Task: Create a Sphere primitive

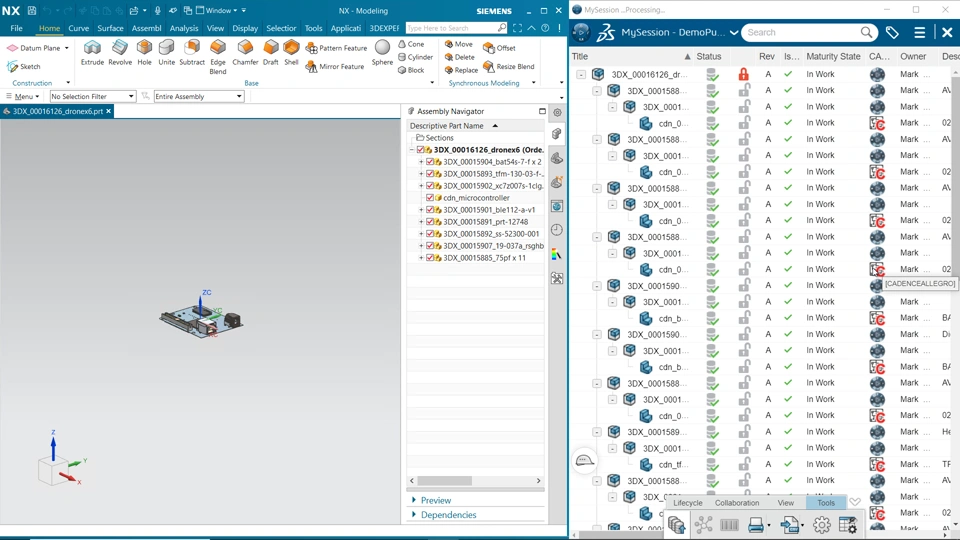Action: coord(382,53)
